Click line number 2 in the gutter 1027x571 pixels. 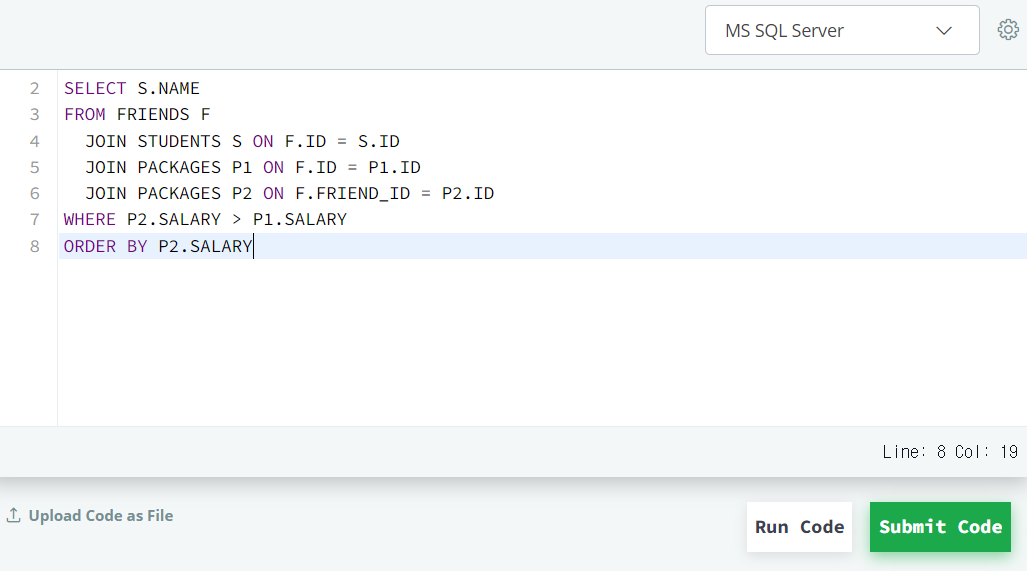point(35,88)
